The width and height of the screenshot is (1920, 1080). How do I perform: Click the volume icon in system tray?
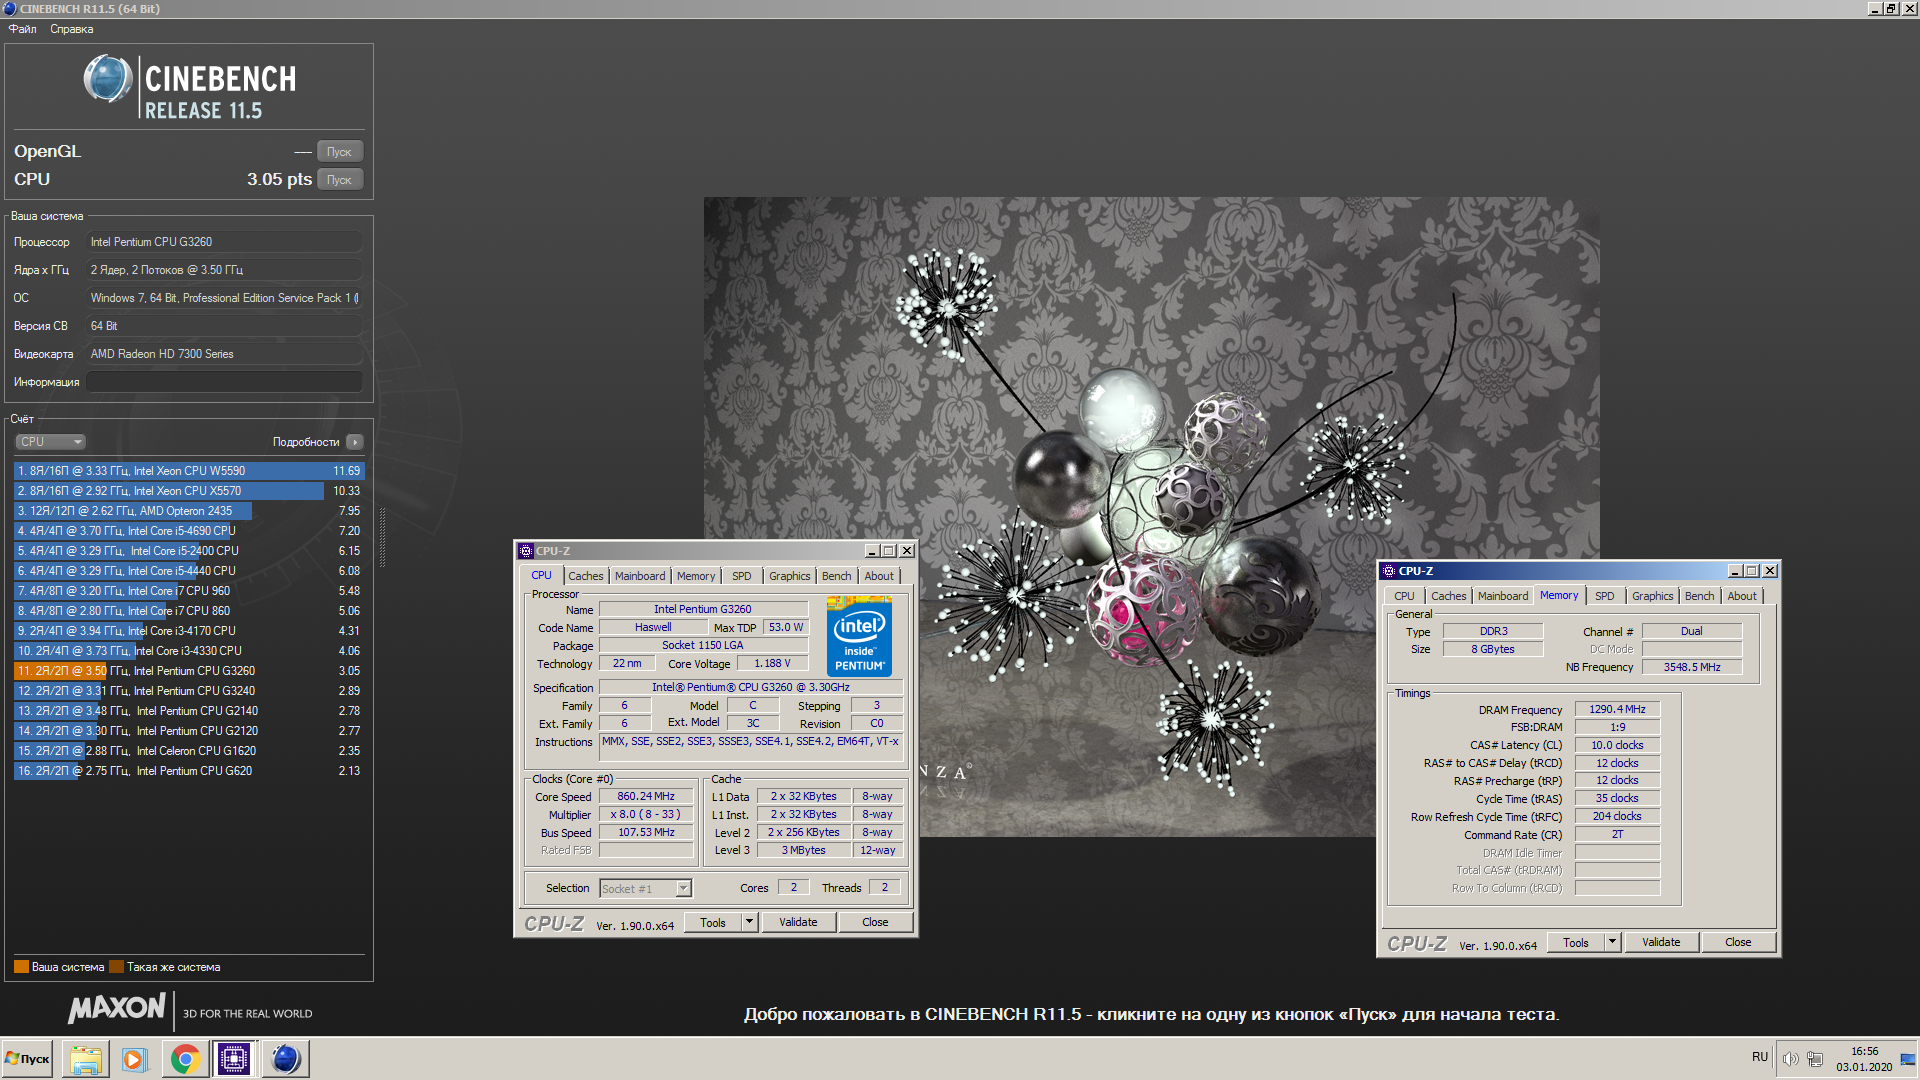pyautogui.click(x=1790, y=1059)
